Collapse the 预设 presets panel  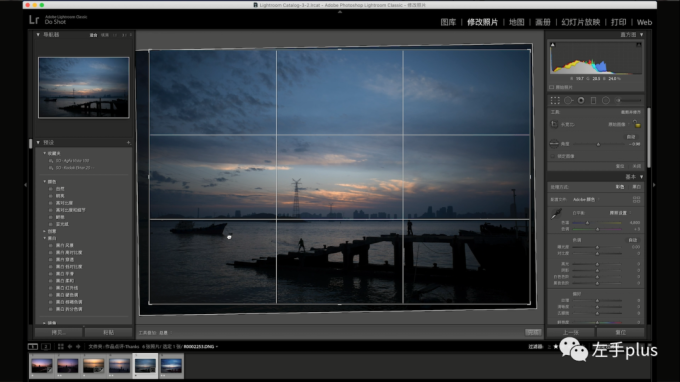(38, 143)
